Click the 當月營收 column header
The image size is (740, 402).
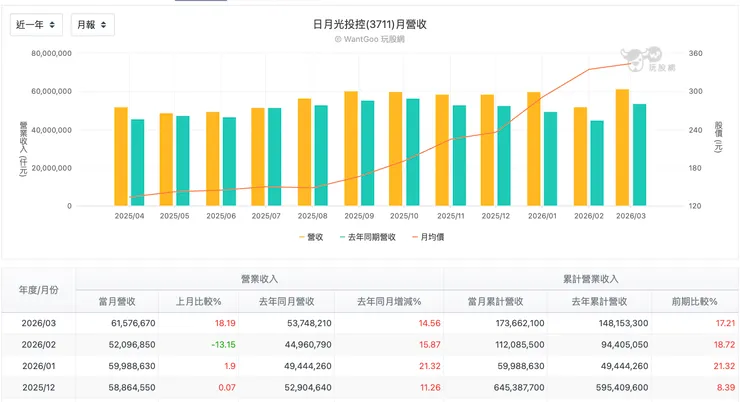(117, 302)
